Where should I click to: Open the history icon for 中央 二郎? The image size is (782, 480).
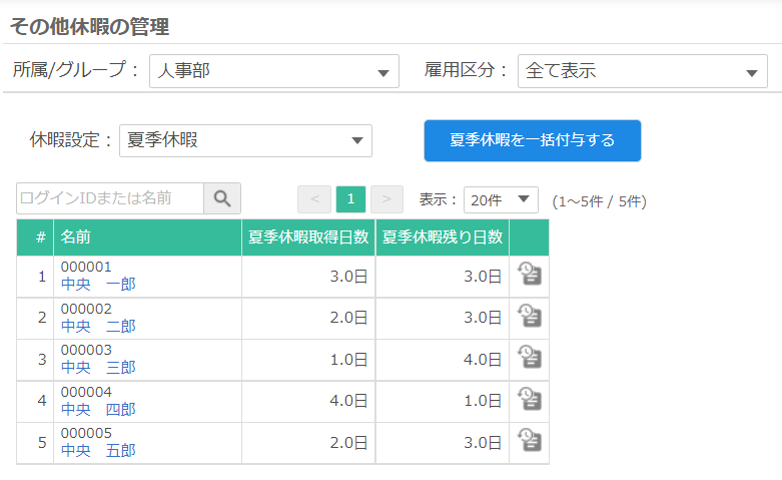click(x=529, y=317)
